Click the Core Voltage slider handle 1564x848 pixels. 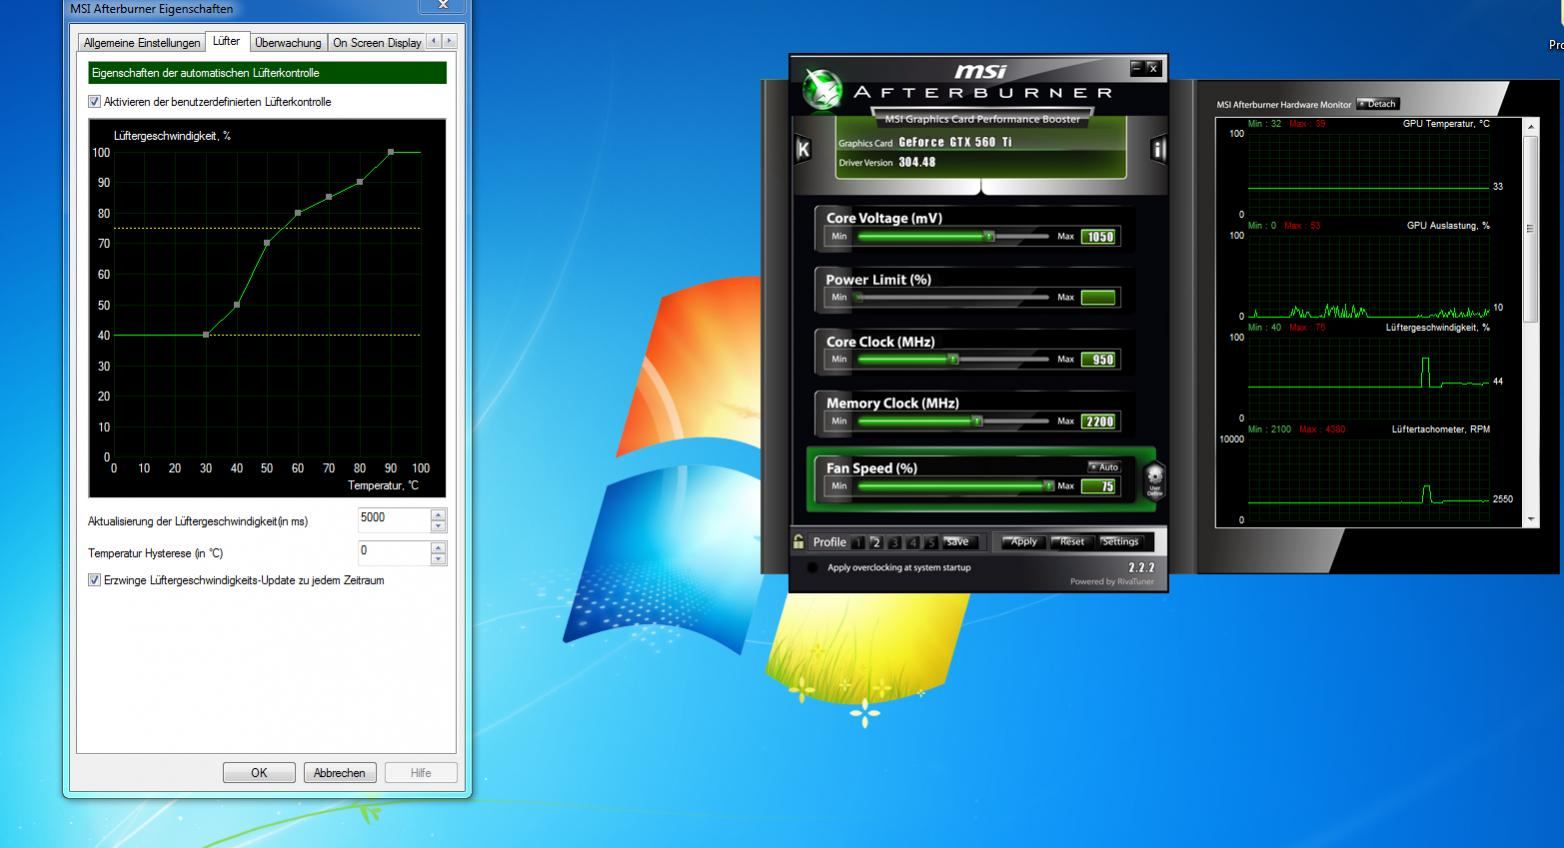989,237
